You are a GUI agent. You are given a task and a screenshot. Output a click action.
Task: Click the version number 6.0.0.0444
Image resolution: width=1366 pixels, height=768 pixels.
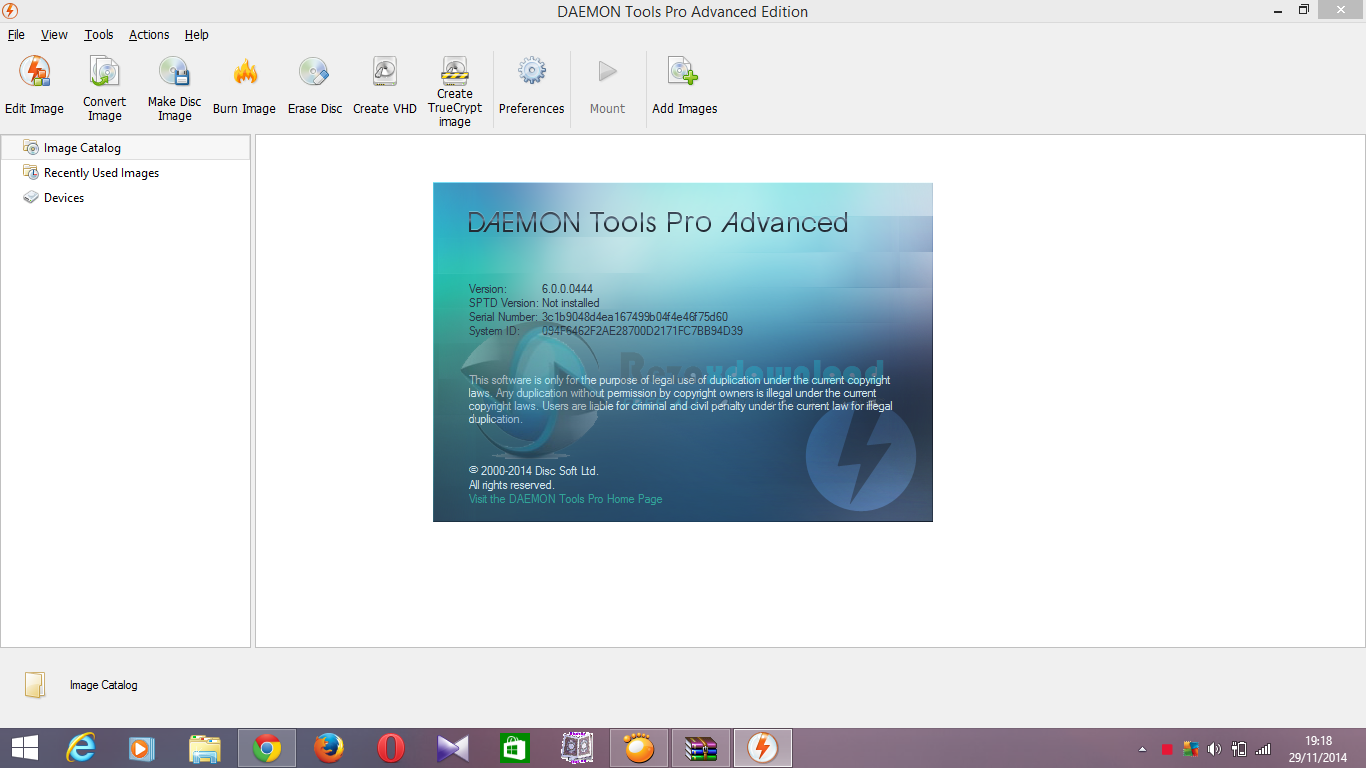[x=567, y=289]
